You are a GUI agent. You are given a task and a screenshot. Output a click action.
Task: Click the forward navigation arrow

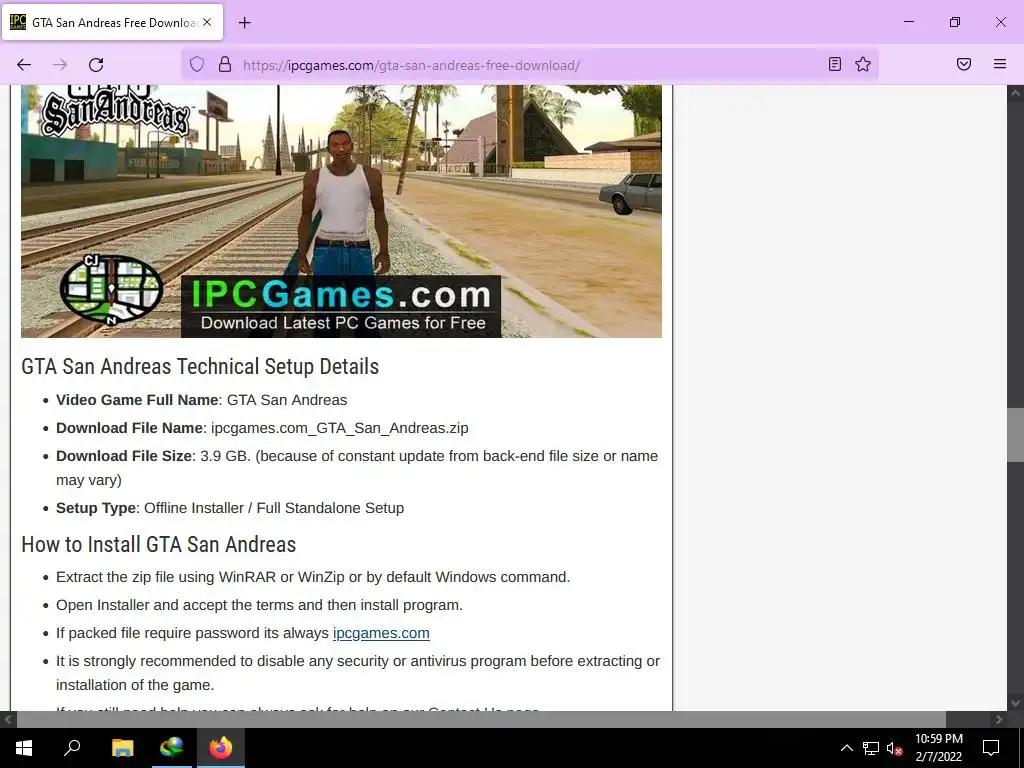coord(60,65)
